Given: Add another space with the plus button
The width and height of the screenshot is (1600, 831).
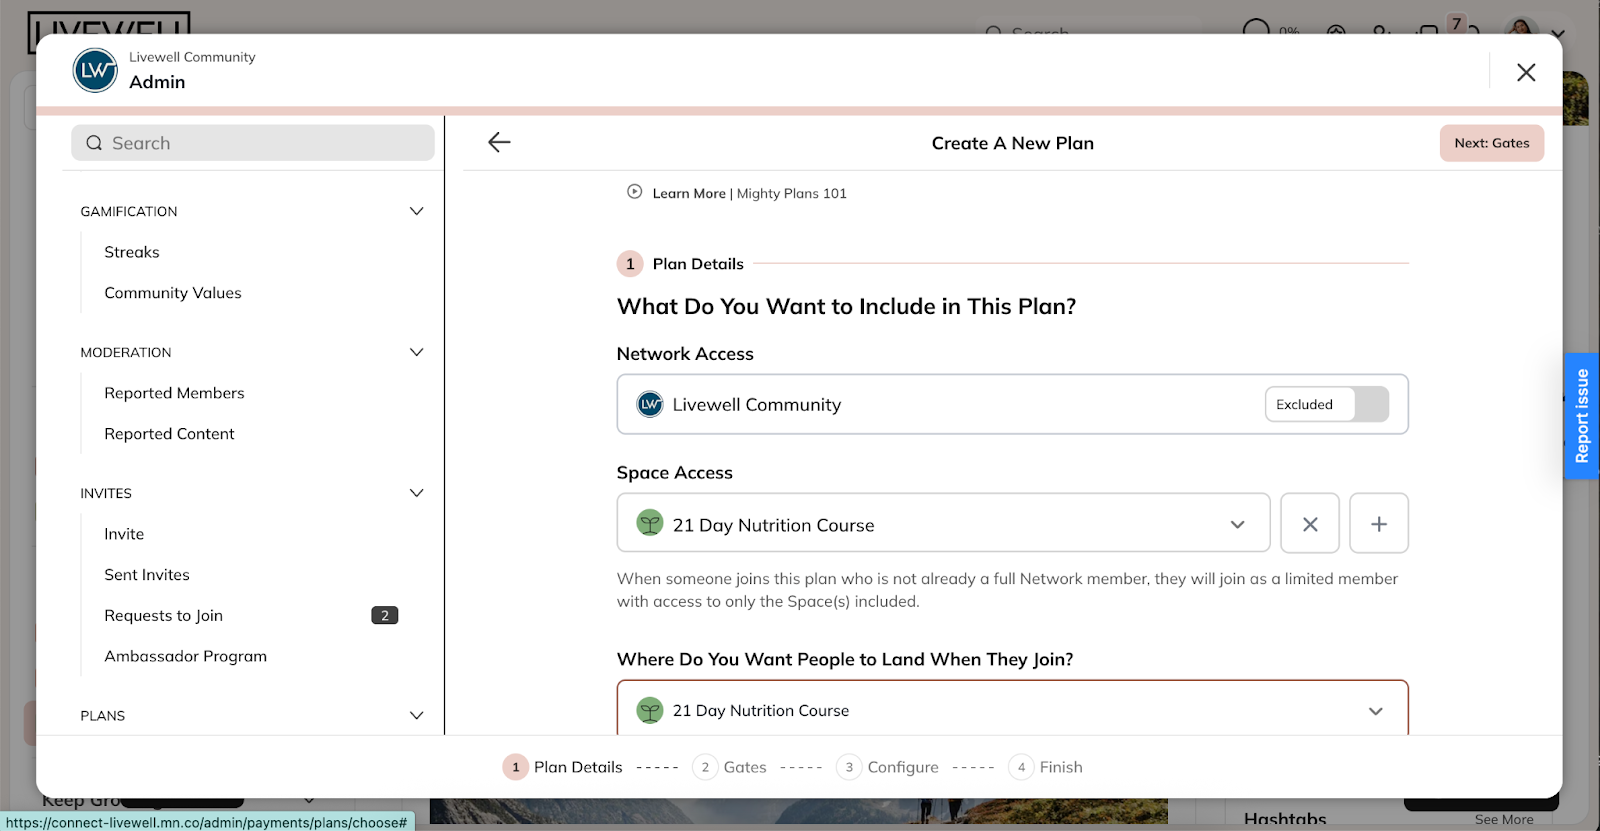Looking at the screenshot, I should 1379,523.
